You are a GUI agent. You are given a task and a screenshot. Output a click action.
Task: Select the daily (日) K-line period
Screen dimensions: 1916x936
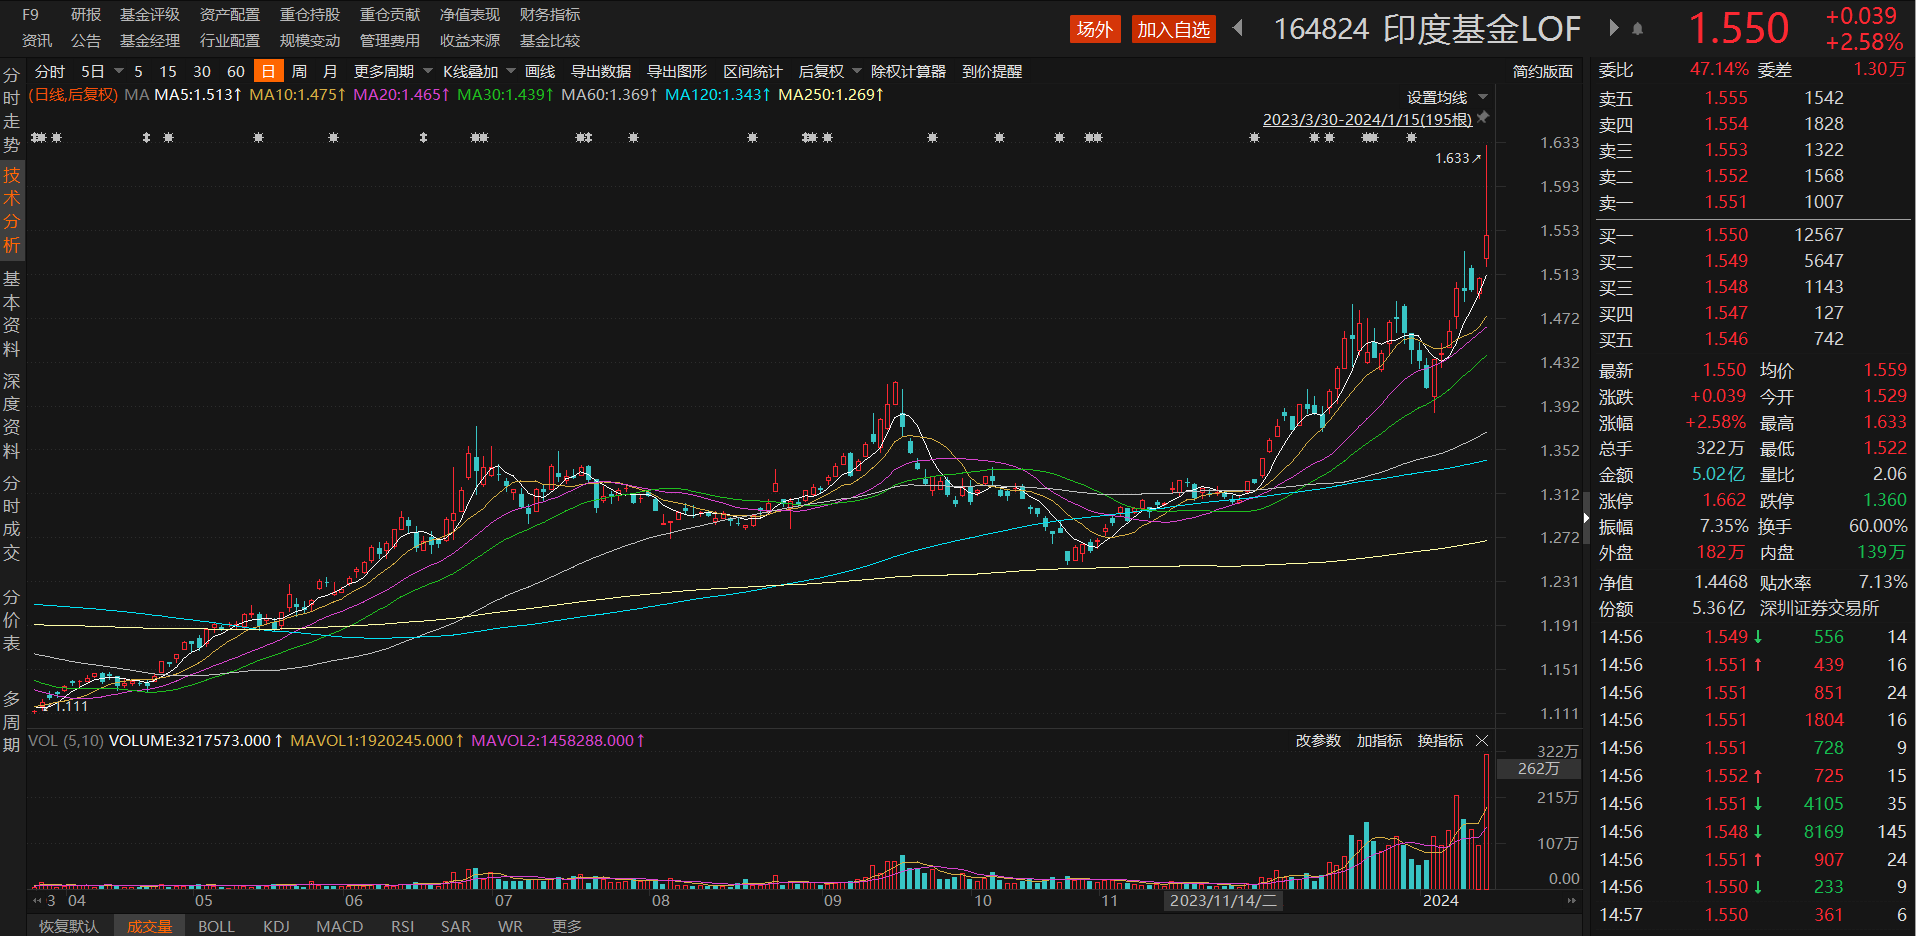point(268,71)
